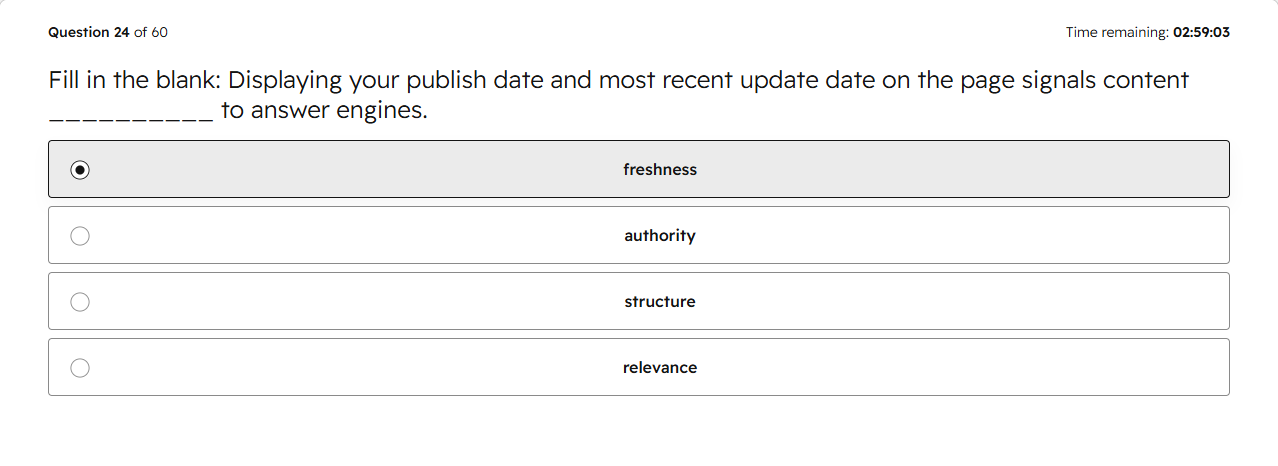
Task: Click the "to answer engines." question text
Action: pyautogui.click(x=324, y=111)
